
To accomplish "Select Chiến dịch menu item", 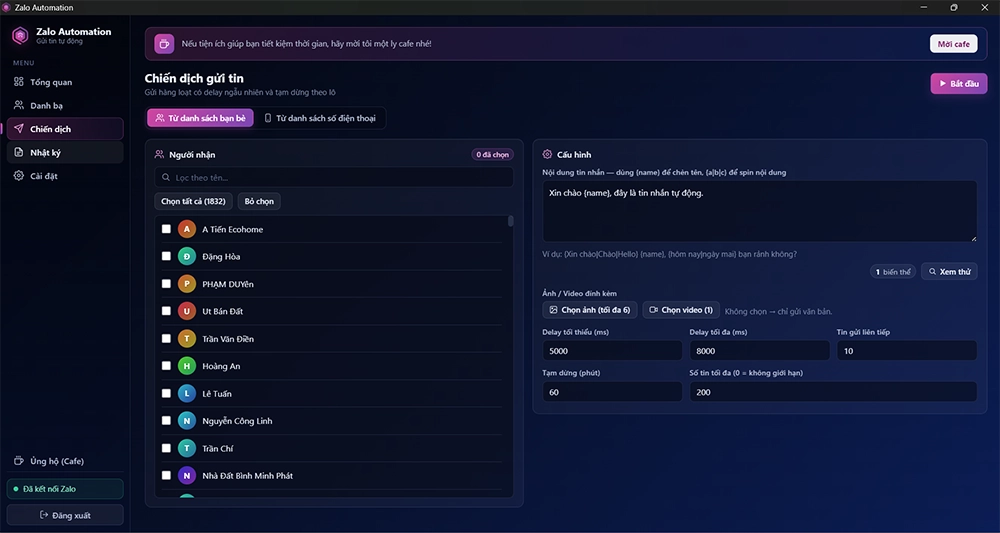I will coord(65,129).
